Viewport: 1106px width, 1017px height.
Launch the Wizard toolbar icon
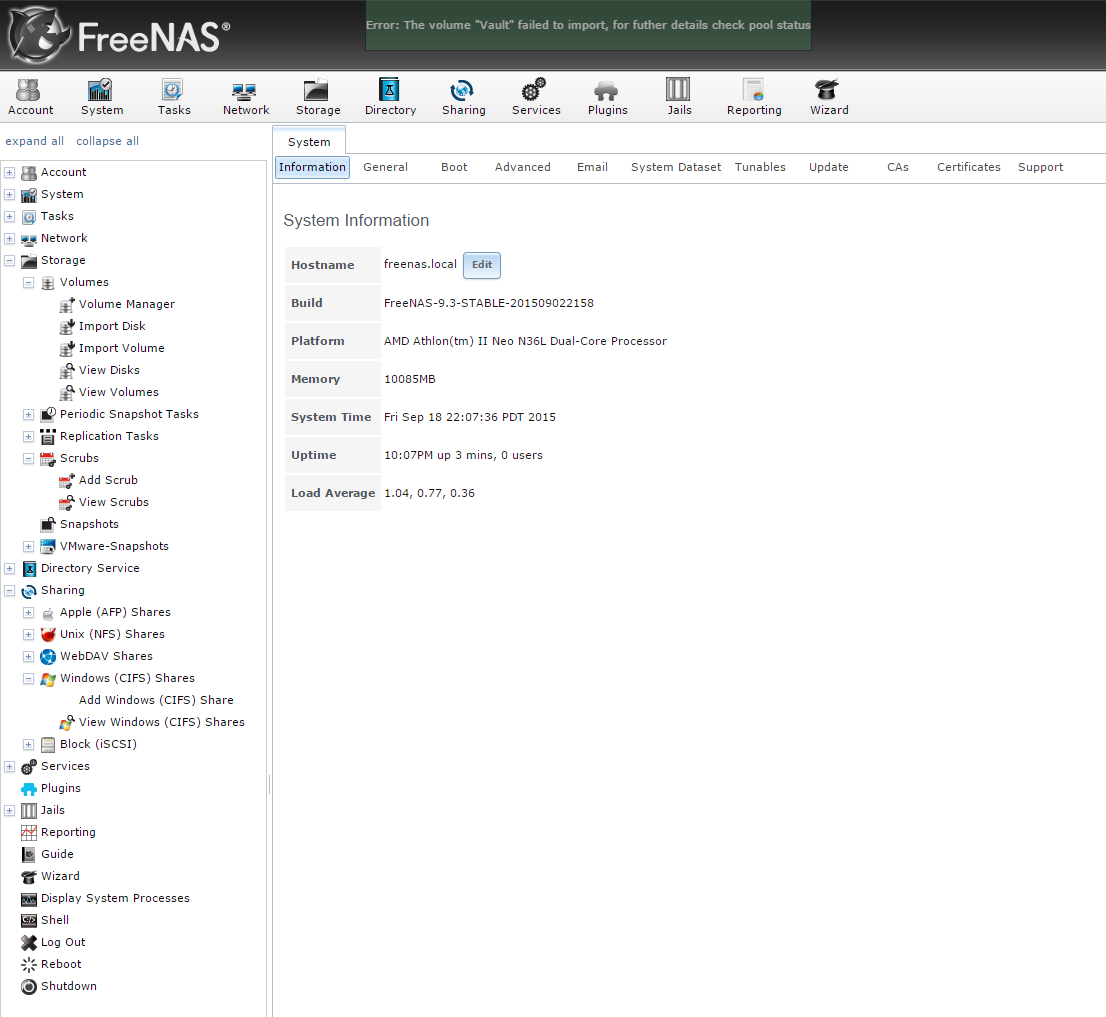click(x=829, y=97)
